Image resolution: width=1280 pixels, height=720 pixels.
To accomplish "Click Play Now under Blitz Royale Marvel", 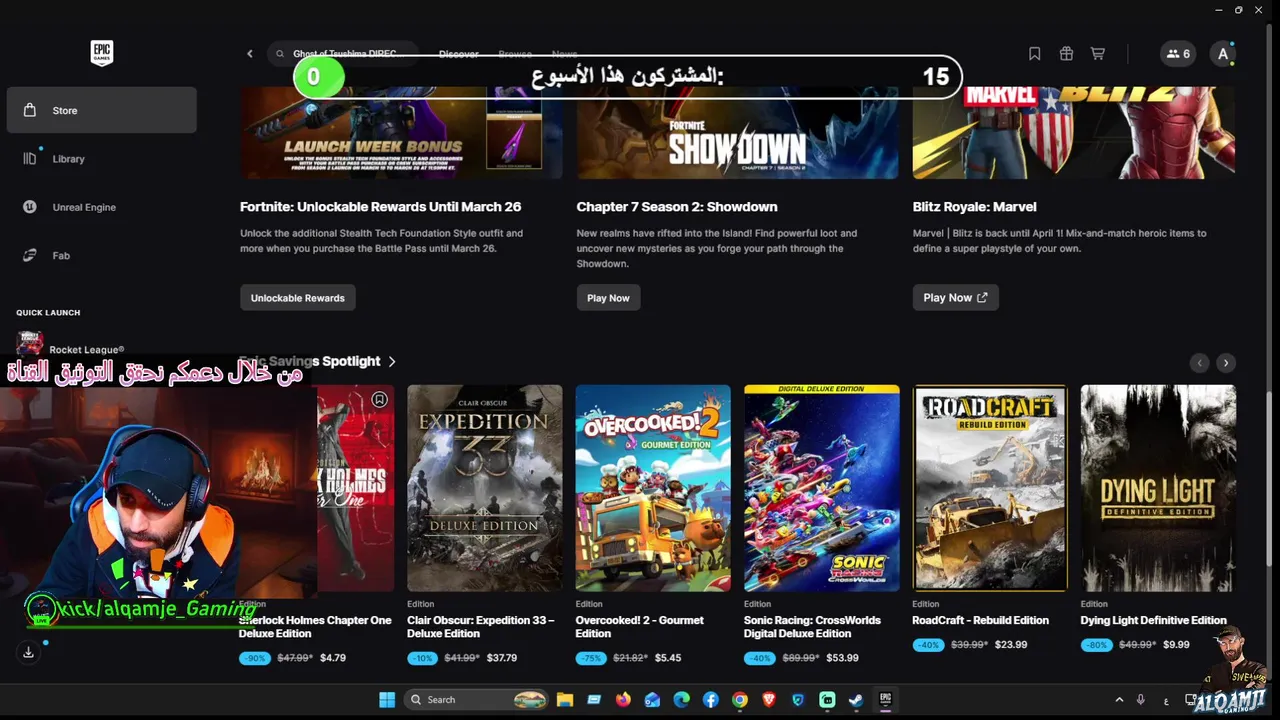I will pyautogui.click(x=955, y=298).
